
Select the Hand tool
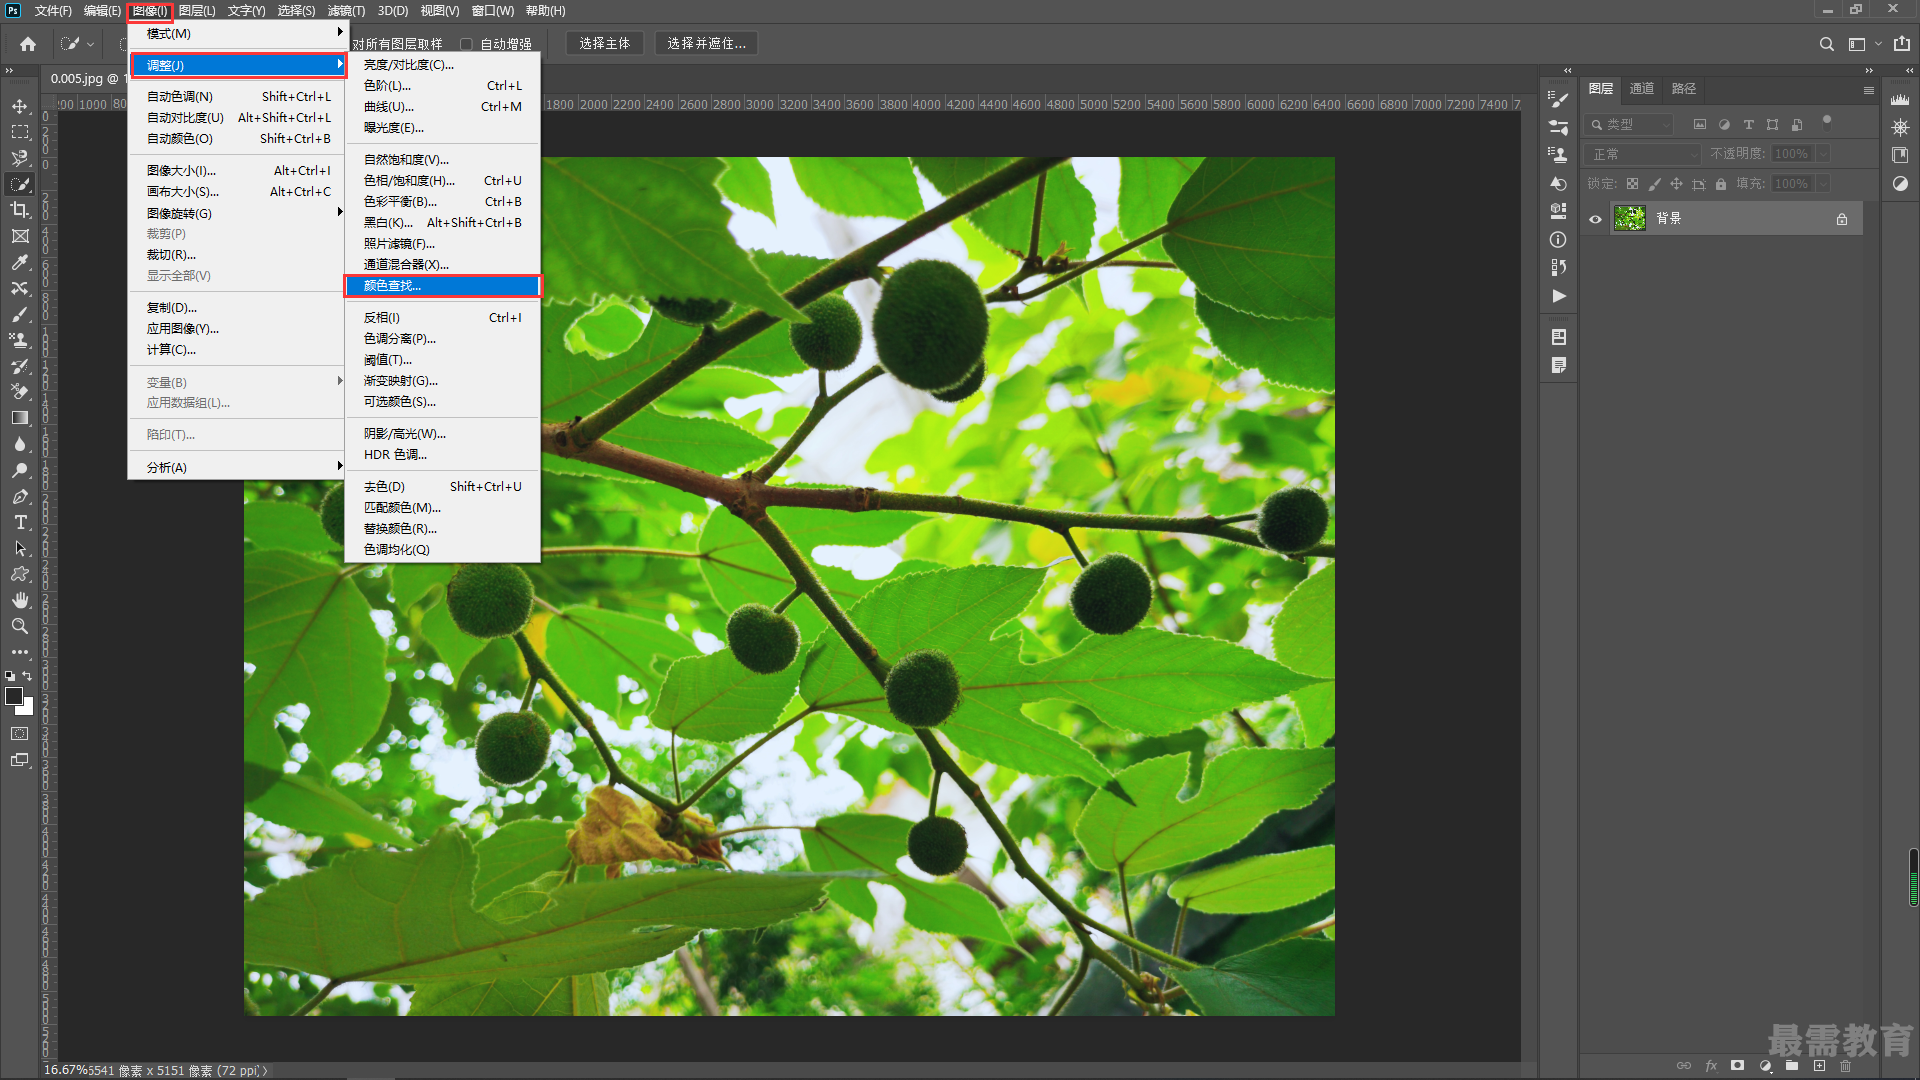tap(20, 600)
